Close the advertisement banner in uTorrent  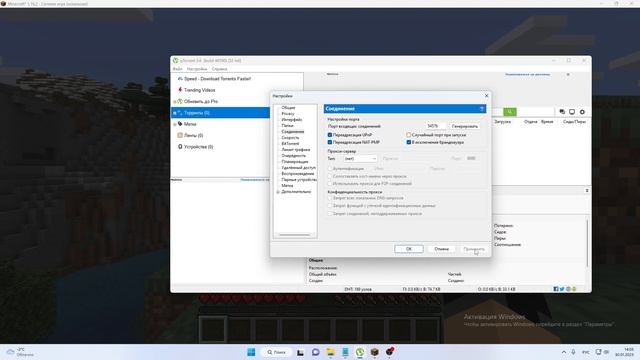568,74
